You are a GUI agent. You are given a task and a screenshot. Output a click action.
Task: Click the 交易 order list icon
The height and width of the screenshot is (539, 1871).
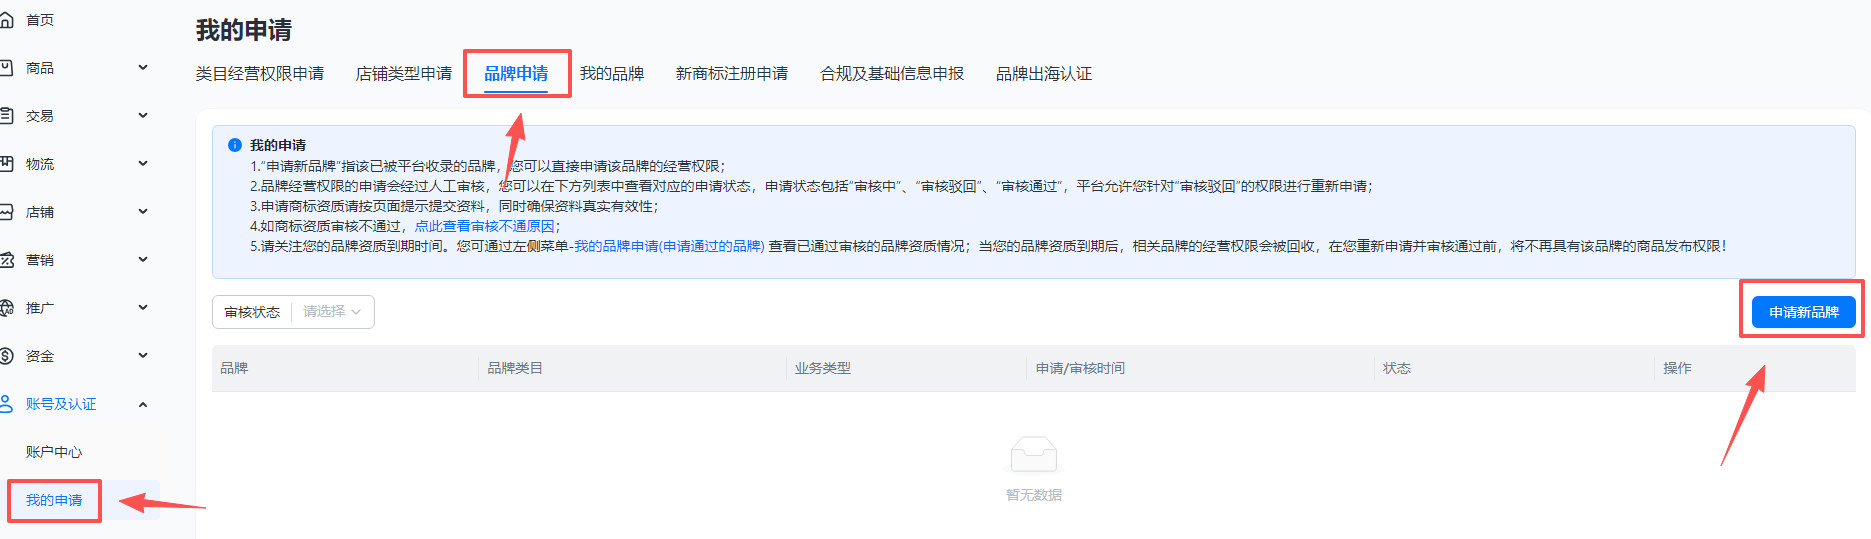6,116
